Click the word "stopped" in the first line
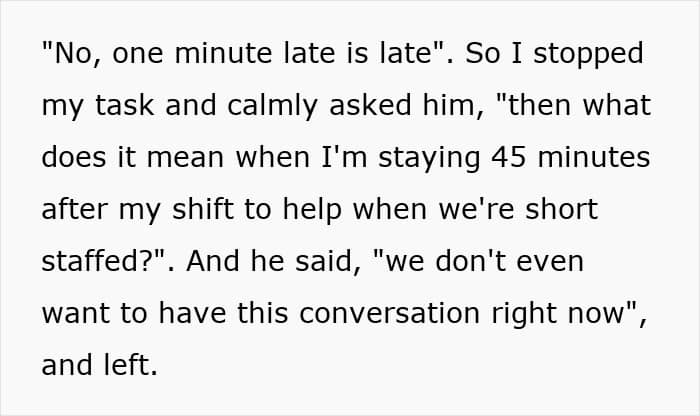 point(591,53)
